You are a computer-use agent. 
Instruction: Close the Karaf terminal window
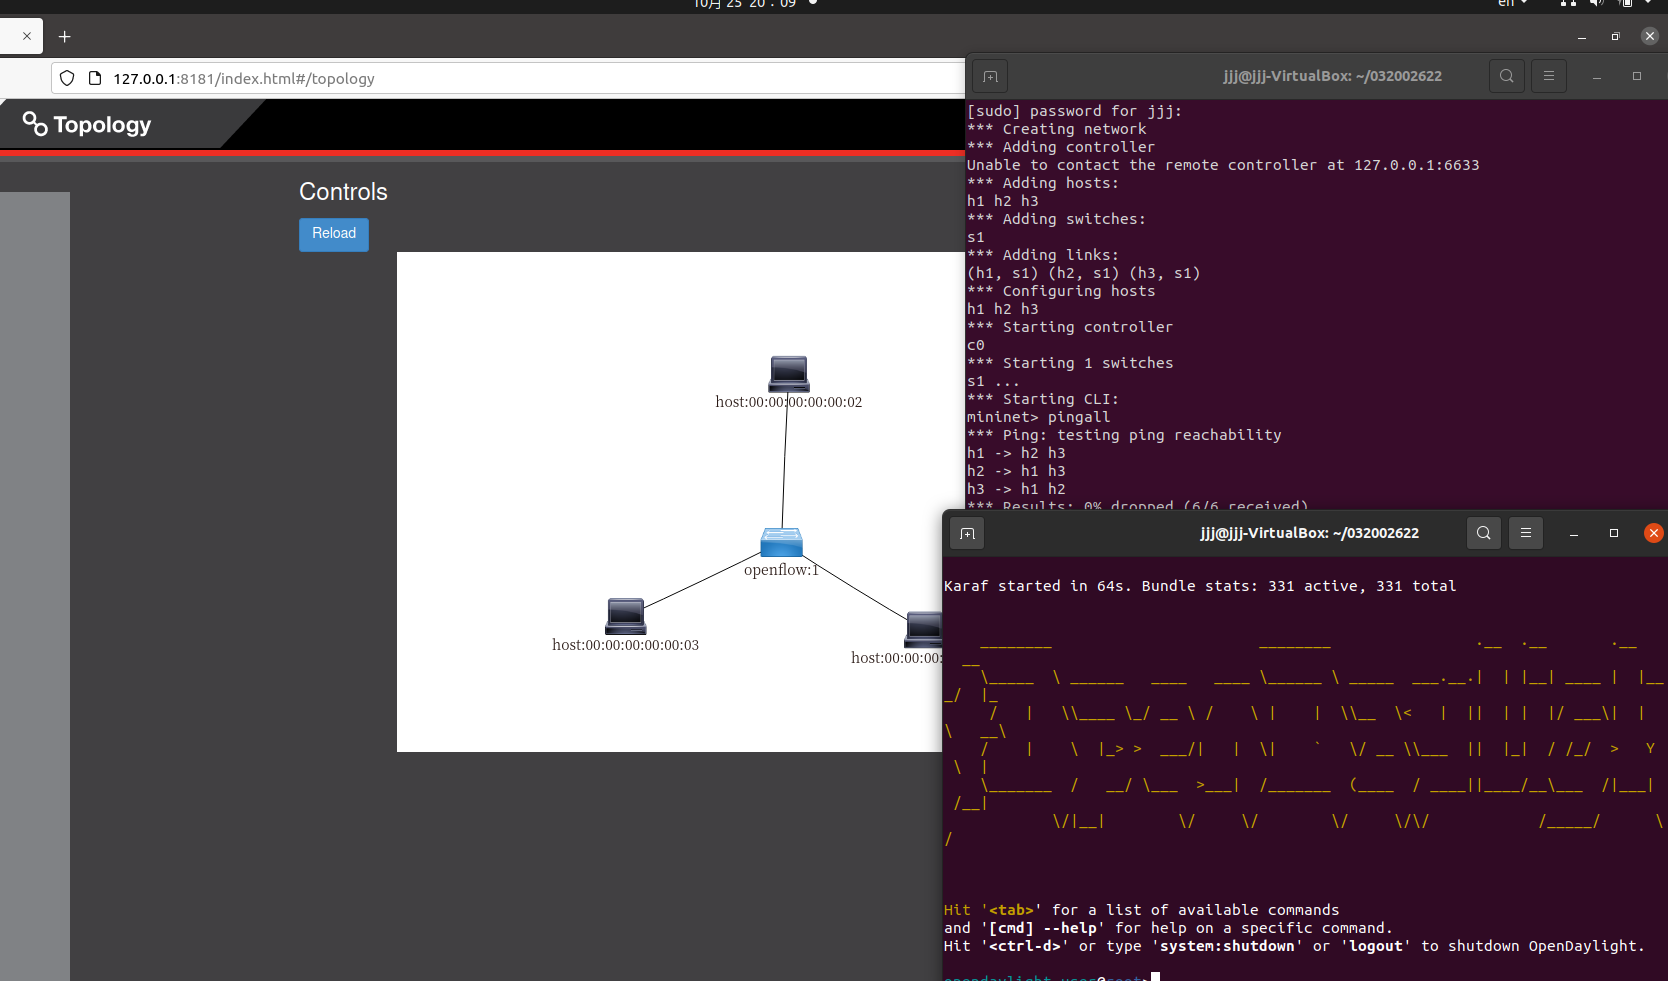pyautogui.click(x=1654, y=533)
